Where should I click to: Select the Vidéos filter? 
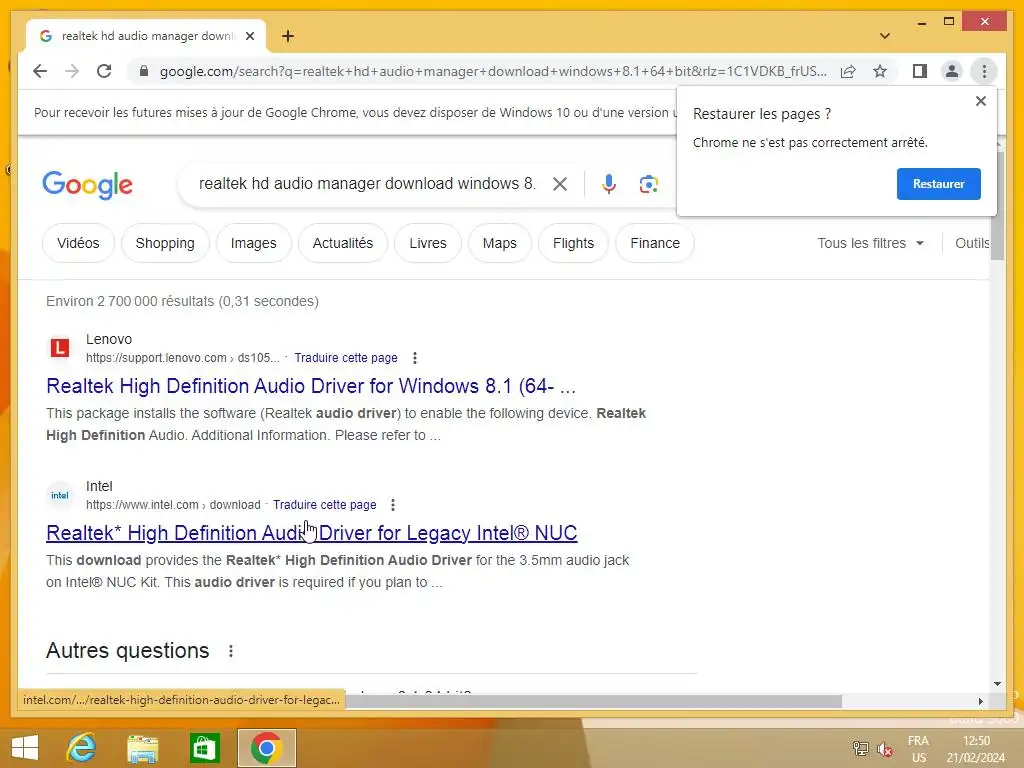click(x=78, y=243)
